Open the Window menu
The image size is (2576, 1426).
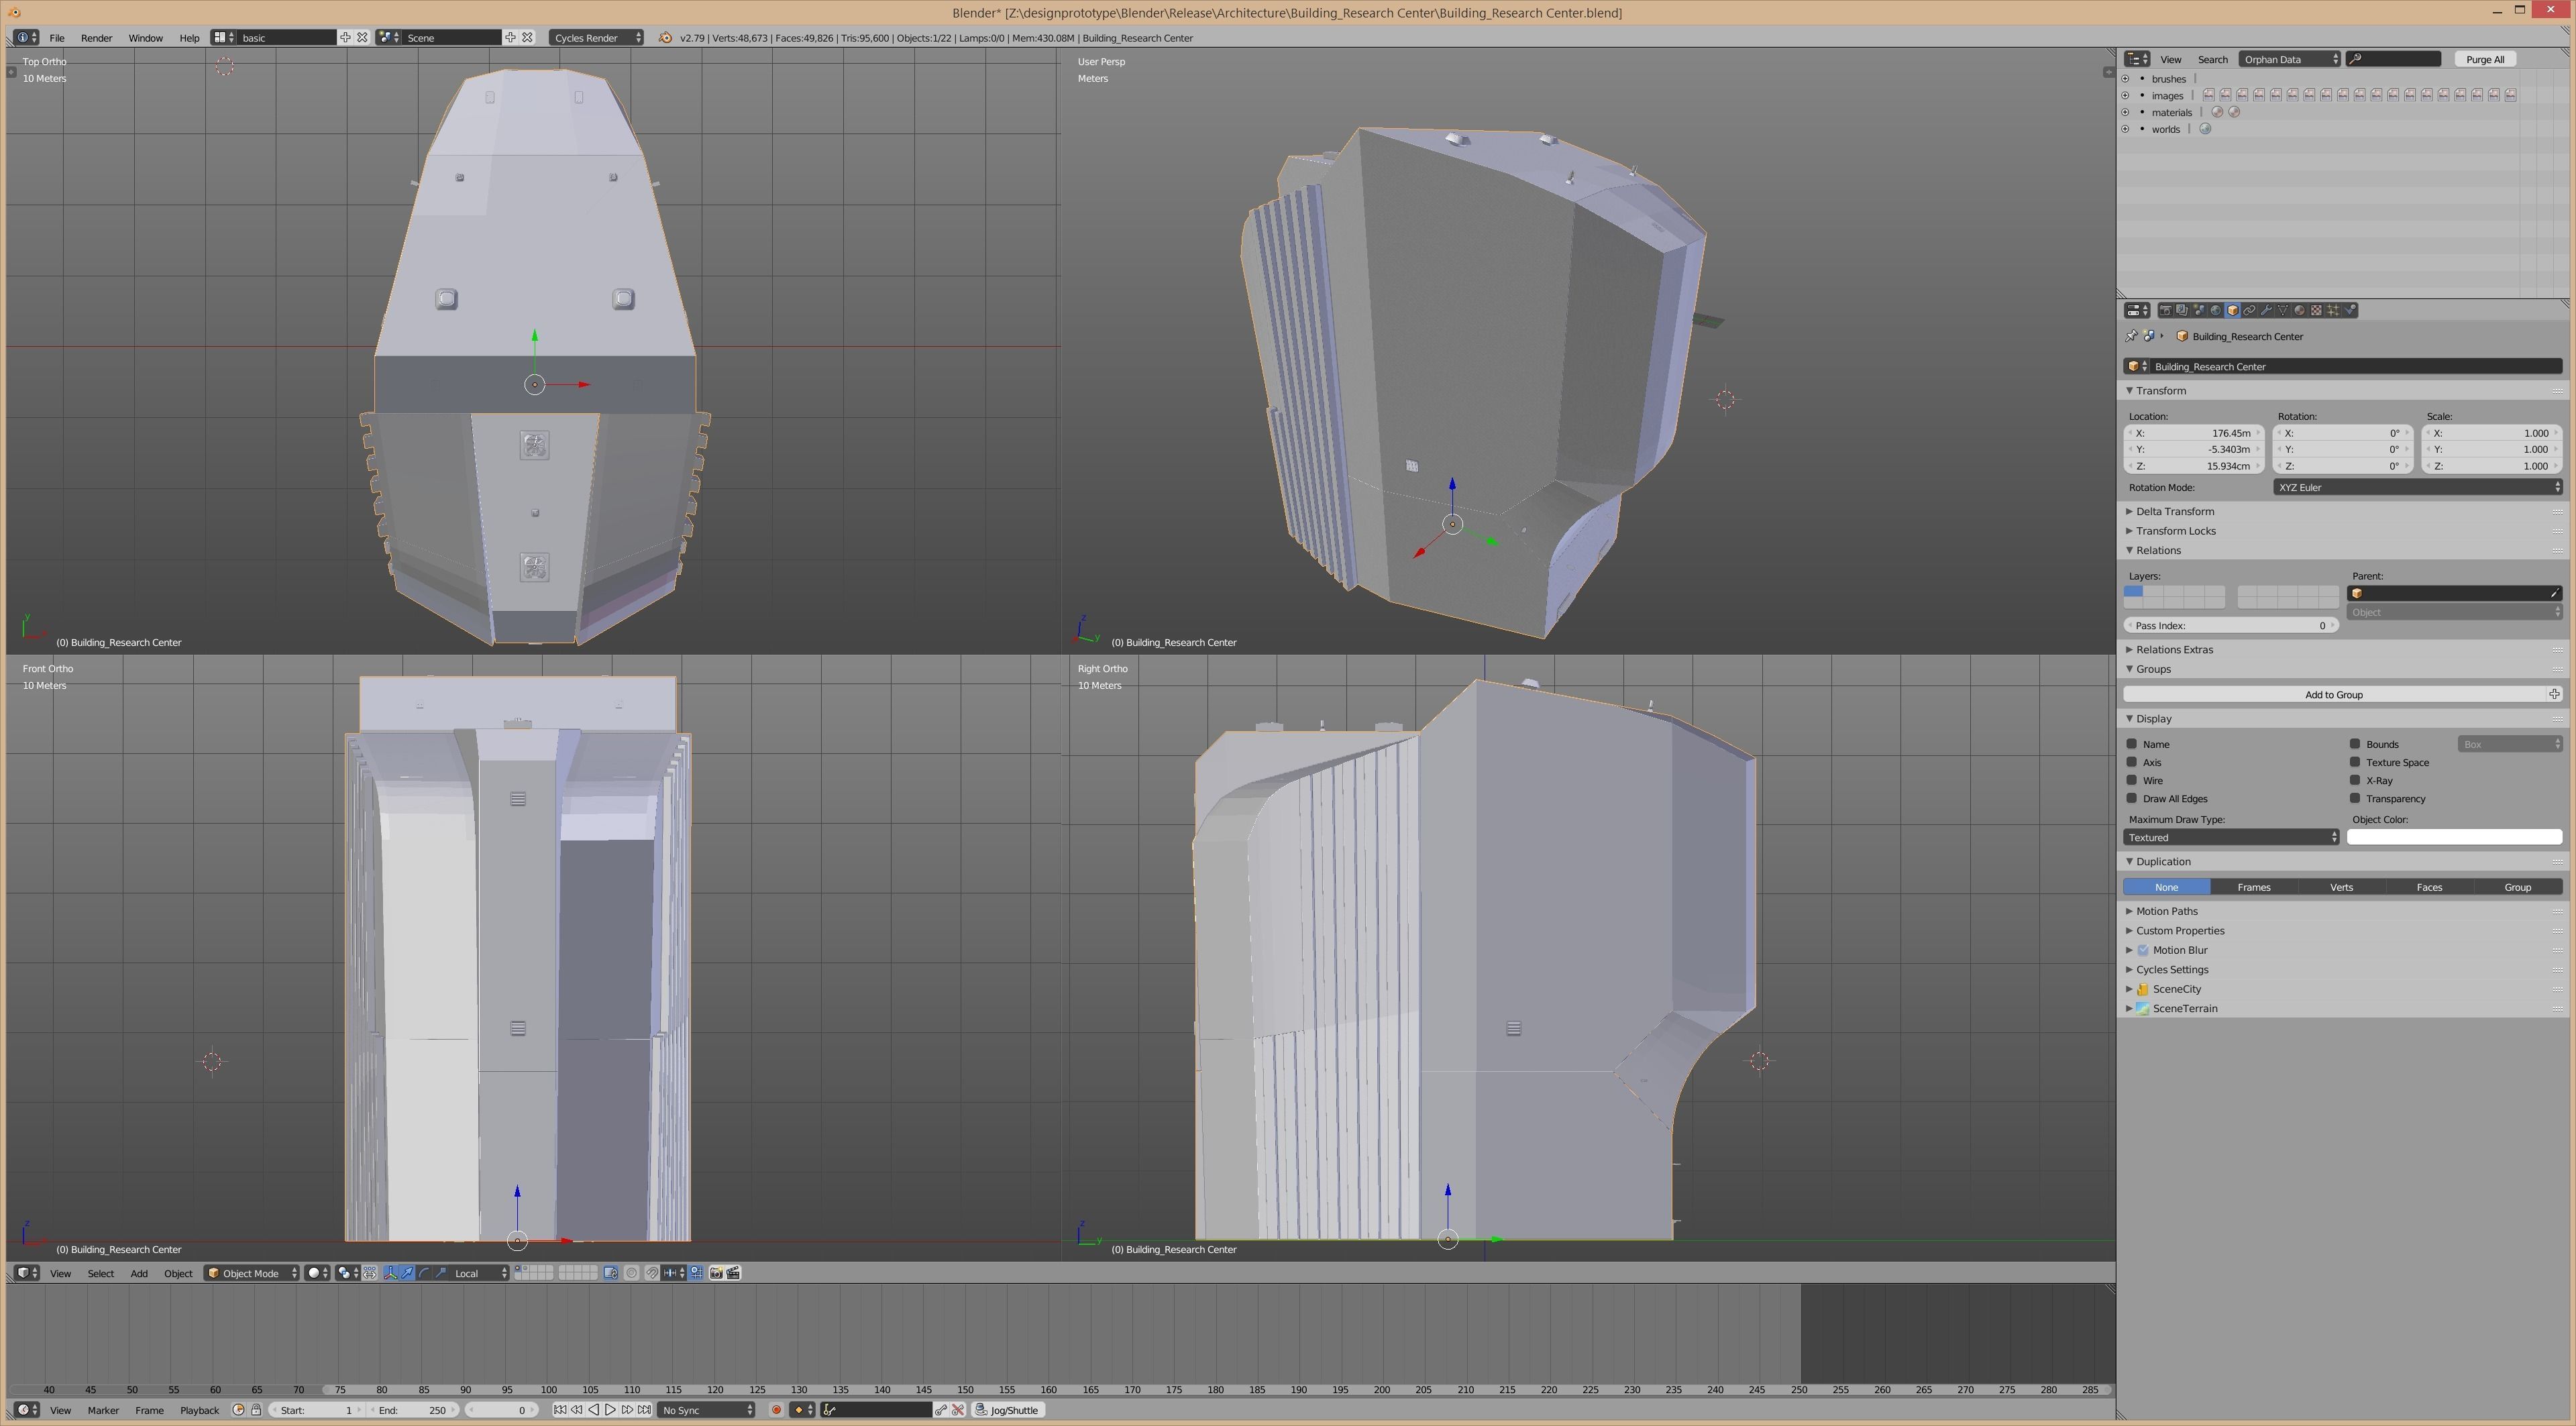(145, 38)
